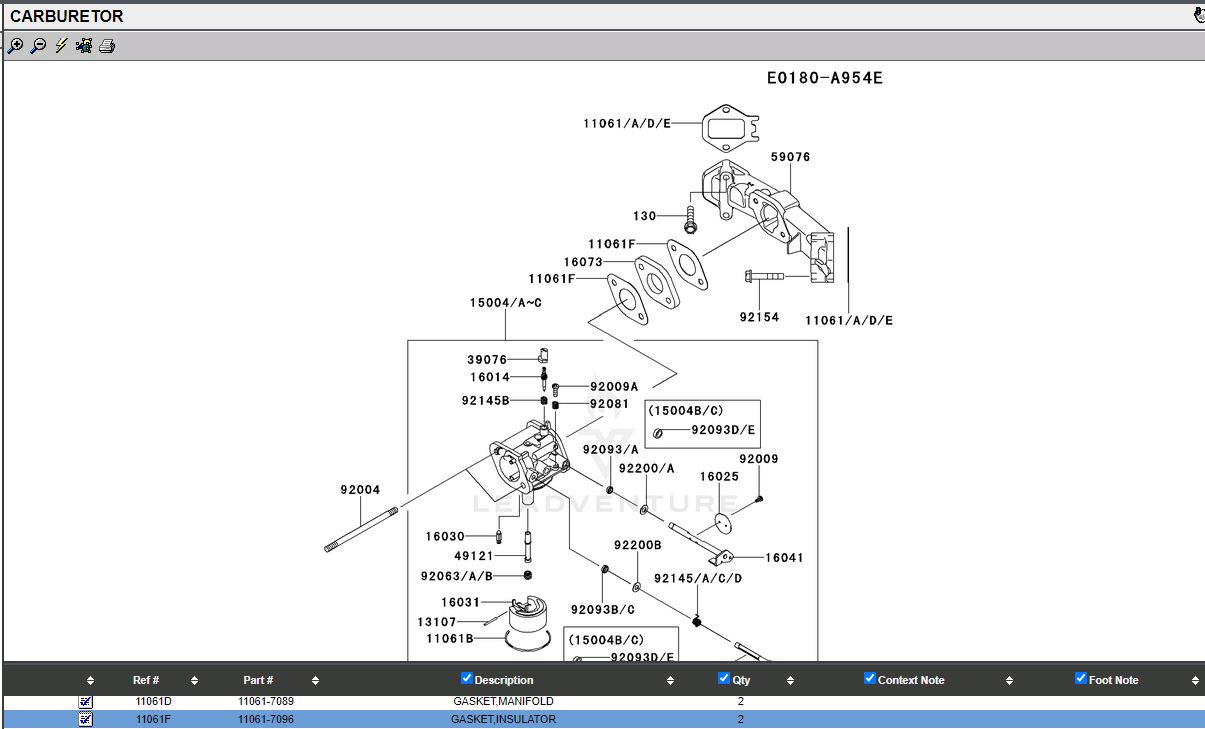This screenshot has height=729, width=1205.
Task: Click the hand icon at top right
Action: coord(1198,15)
